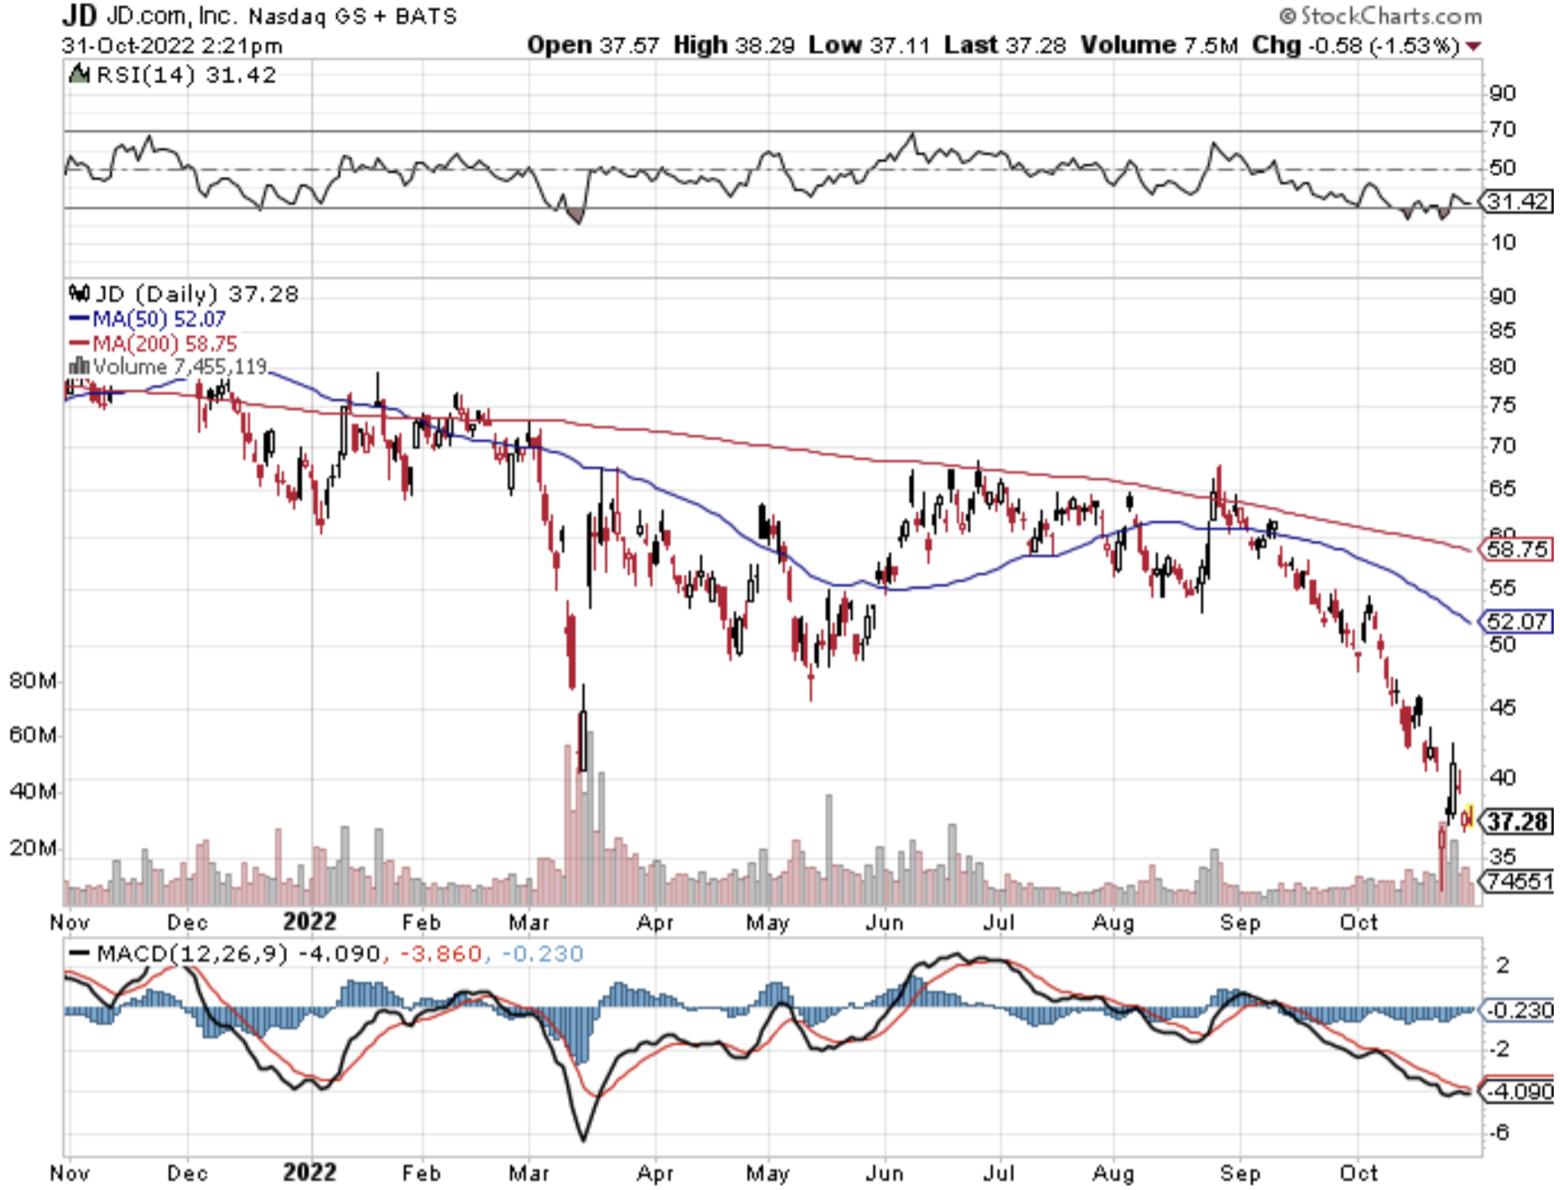Click the blue MA(50) legend line

[x=79, y=319]
